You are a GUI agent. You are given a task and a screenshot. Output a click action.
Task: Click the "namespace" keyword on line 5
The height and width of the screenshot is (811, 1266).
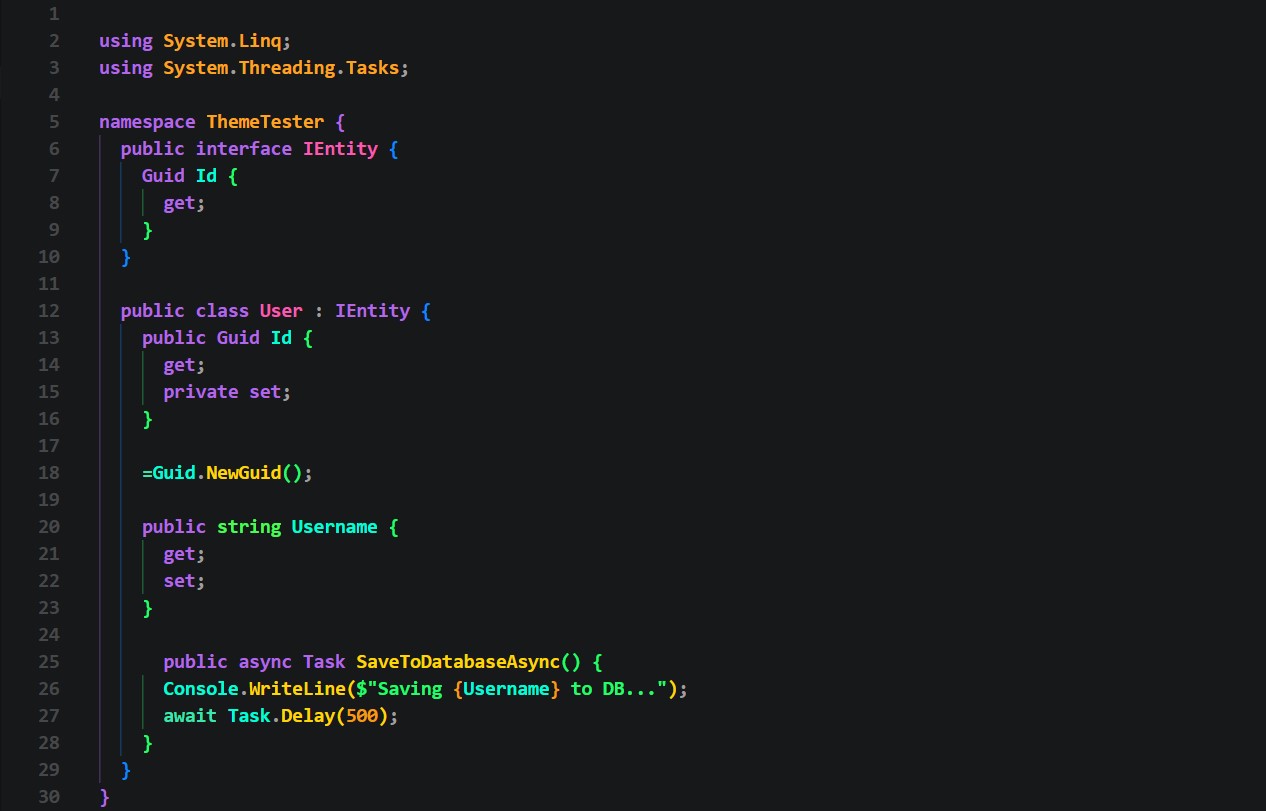[x=147, y=122]
